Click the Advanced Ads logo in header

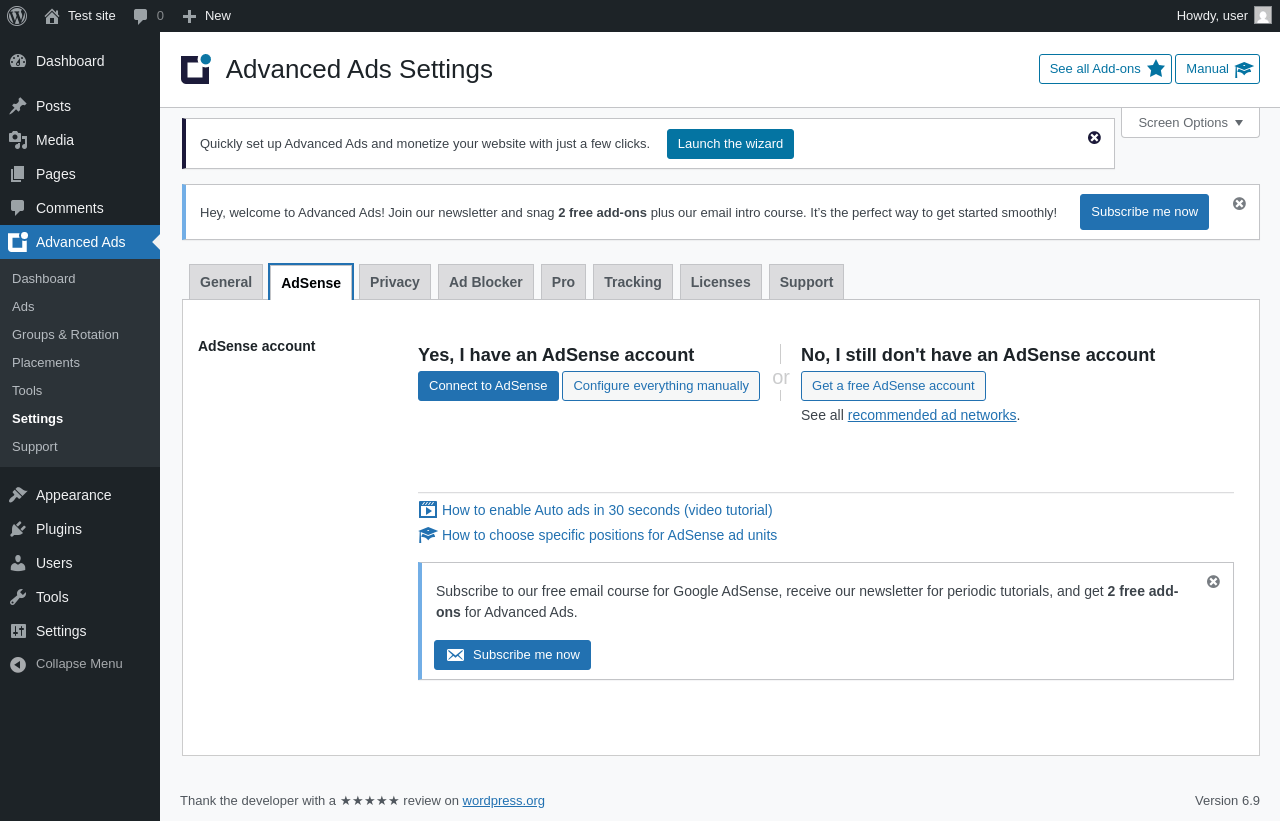[196, 69]
